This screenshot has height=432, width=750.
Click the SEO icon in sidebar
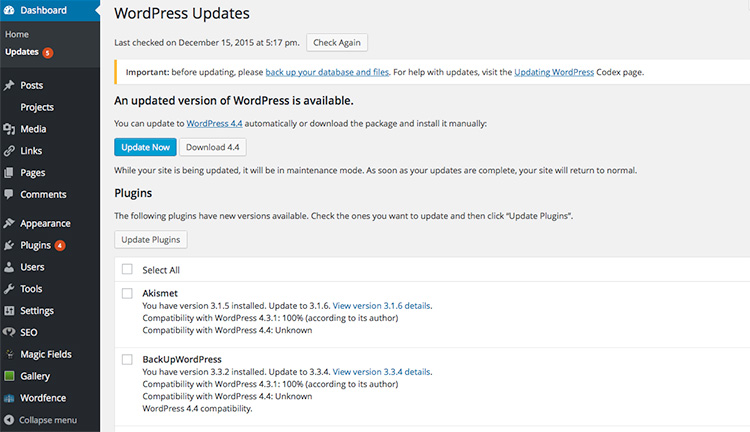9,332
